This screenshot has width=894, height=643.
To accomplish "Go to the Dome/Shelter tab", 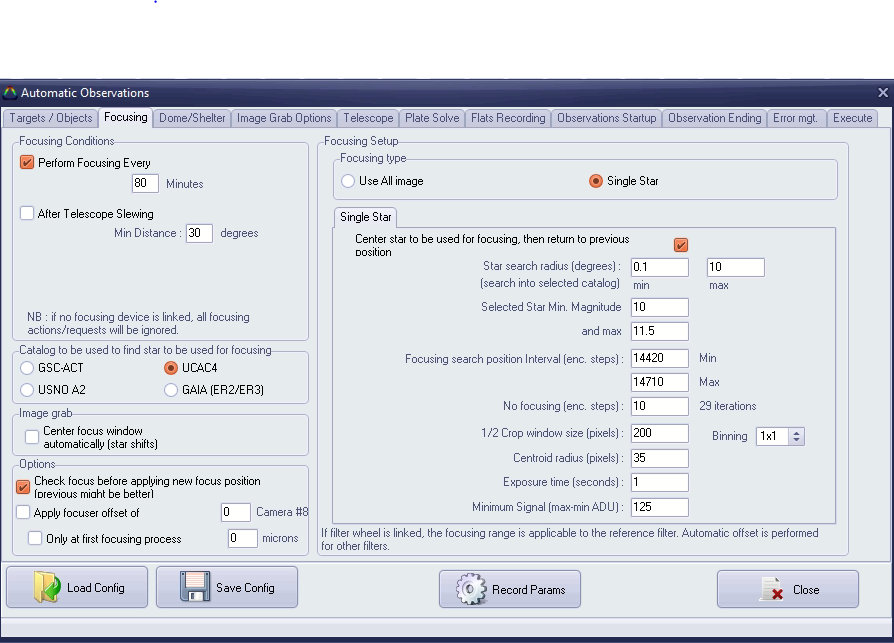I will pyautogui.click(x=192, y=118).
